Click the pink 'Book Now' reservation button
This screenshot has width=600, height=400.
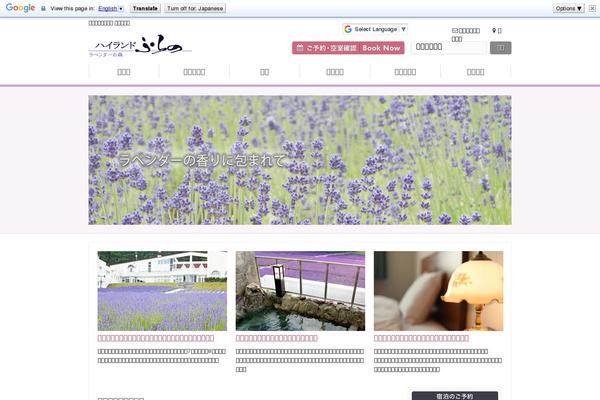348,48
